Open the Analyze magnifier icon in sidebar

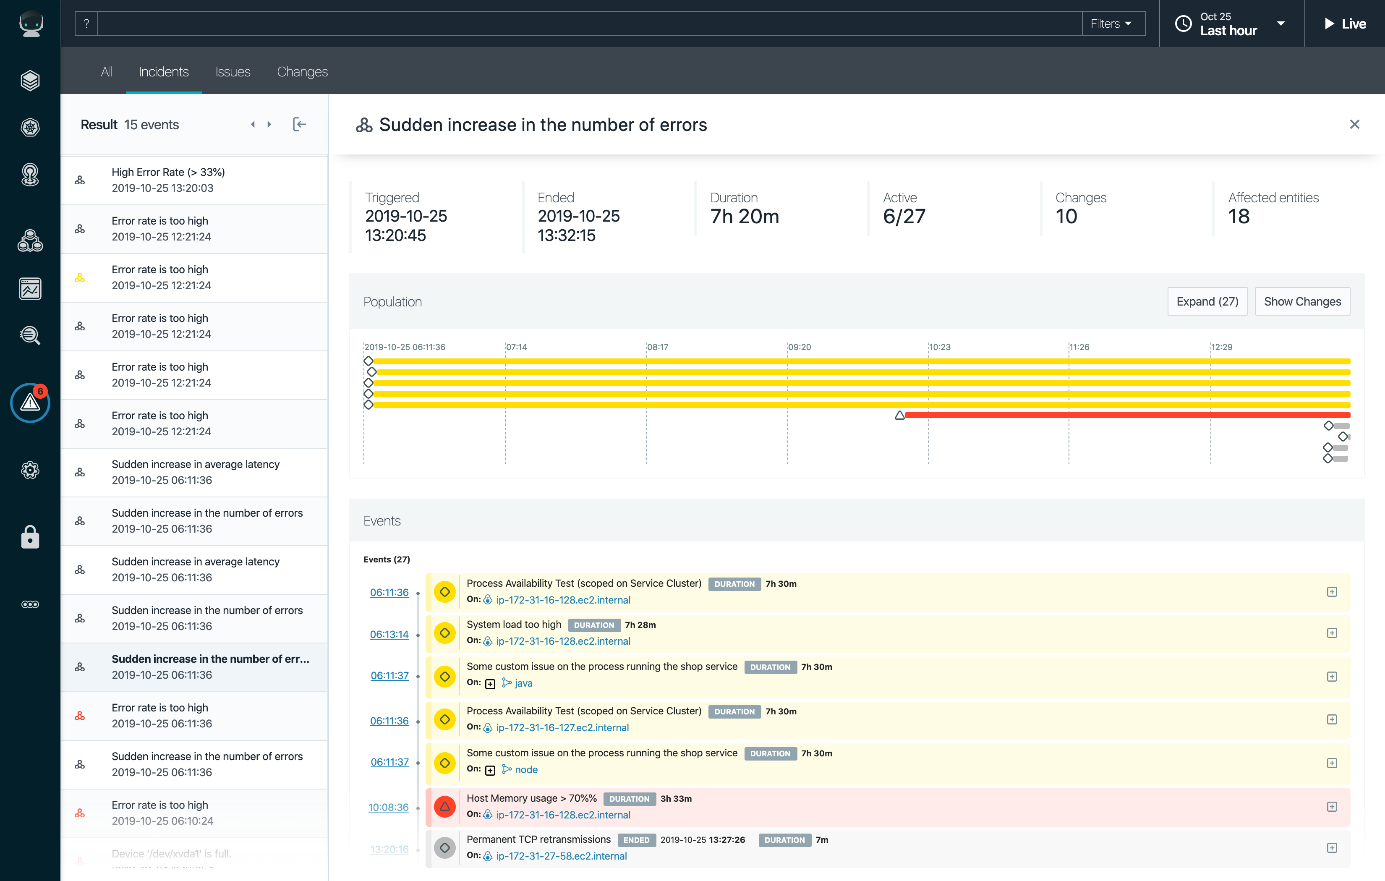pyautogui.click(x=30, y=336)
